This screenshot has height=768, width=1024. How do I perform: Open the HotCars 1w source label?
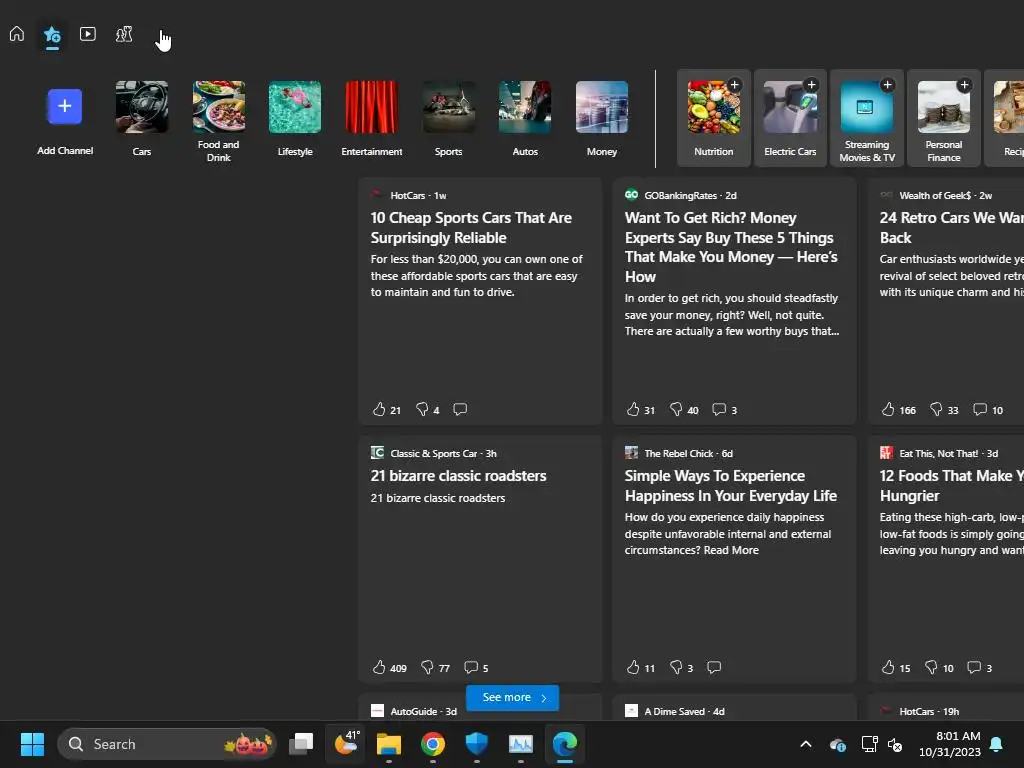tap(418, 195)
